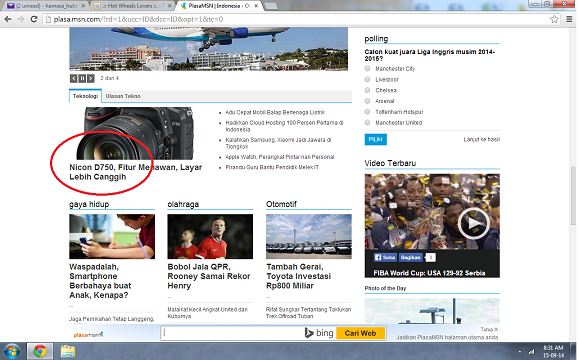The image size is (579, 360).
Task: Select Liverpool poll option
Action: tap(367, 79)
